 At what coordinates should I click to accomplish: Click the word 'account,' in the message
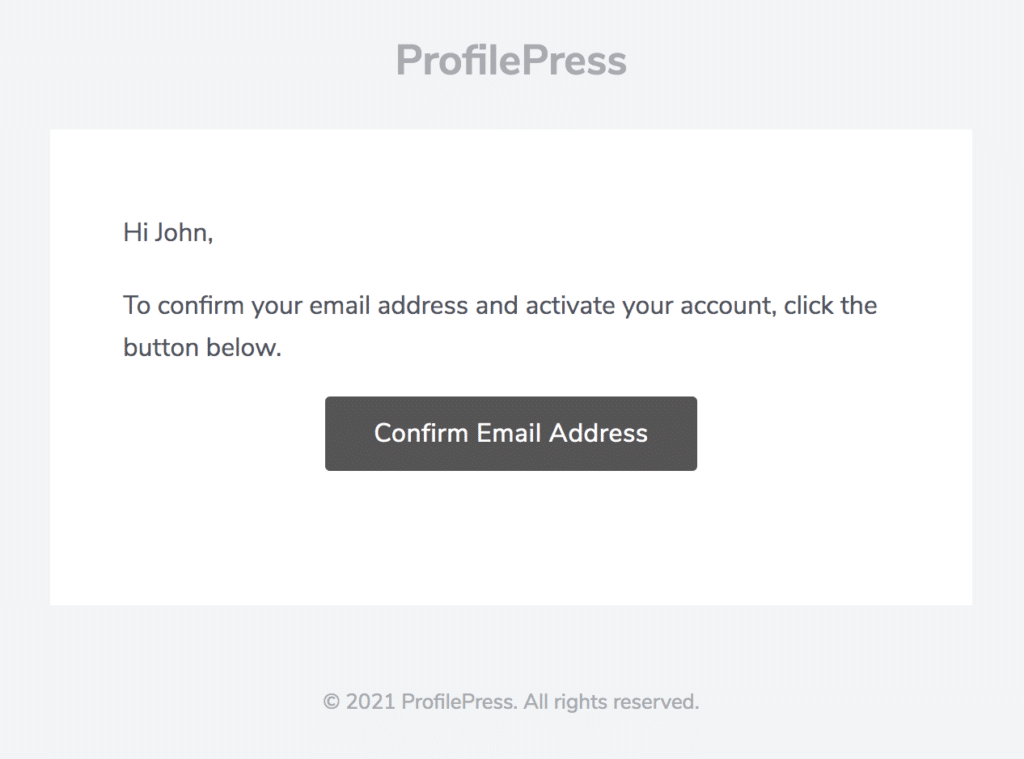(x=728, y=306)
